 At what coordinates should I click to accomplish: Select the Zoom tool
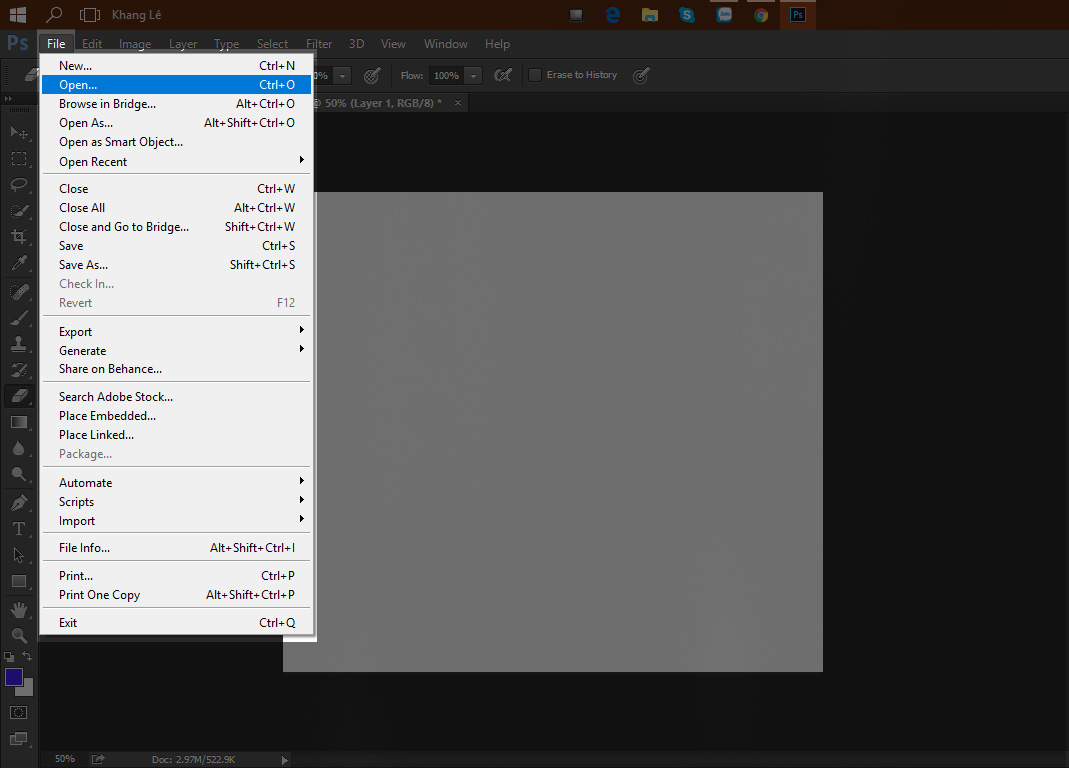click(x=18, y=634)
